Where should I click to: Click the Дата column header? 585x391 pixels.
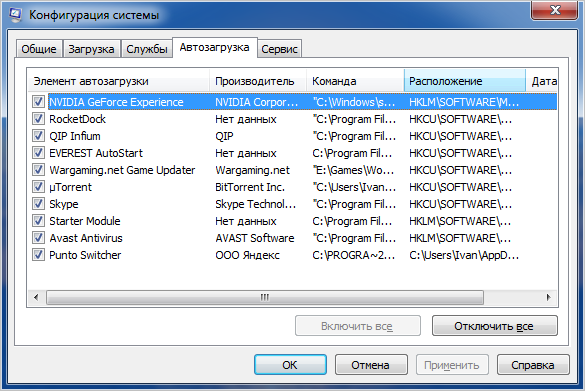pyautogui.click(x=542, y=81)
